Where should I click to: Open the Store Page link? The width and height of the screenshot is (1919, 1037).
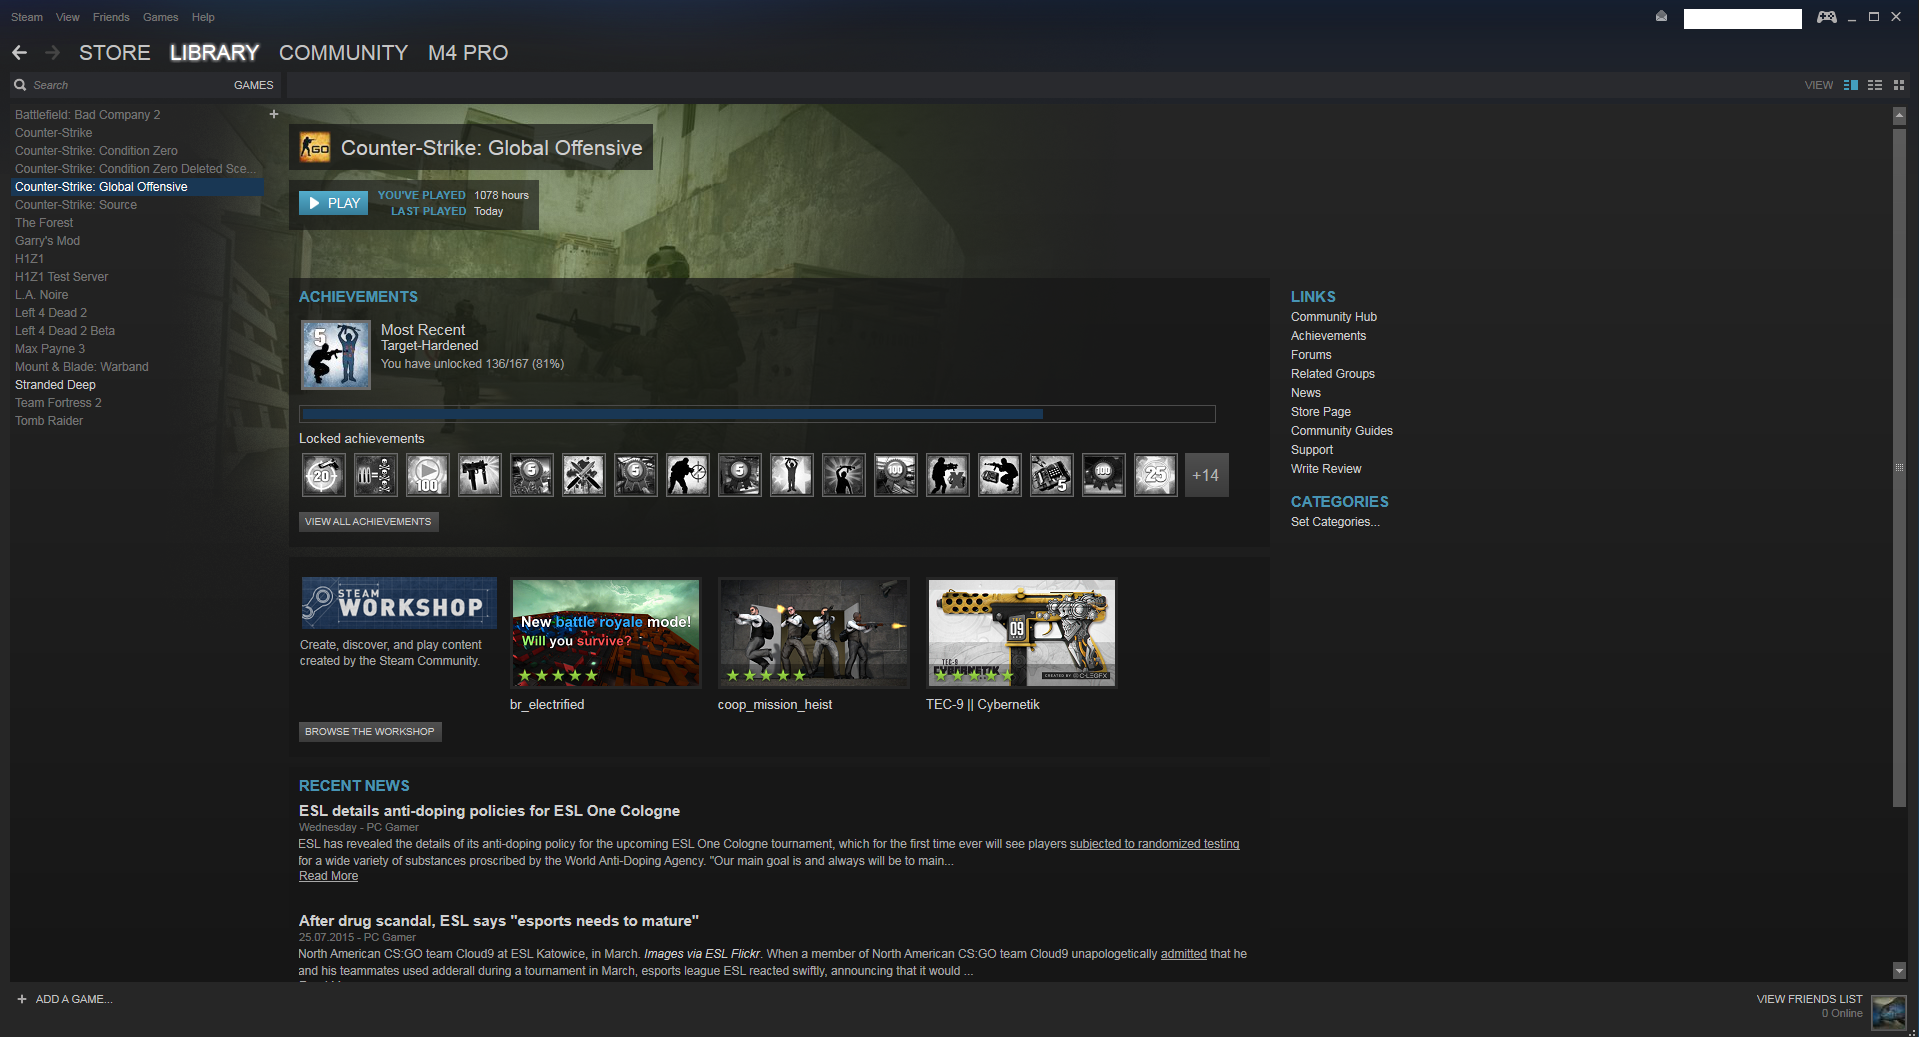[x=1321, y=412]
